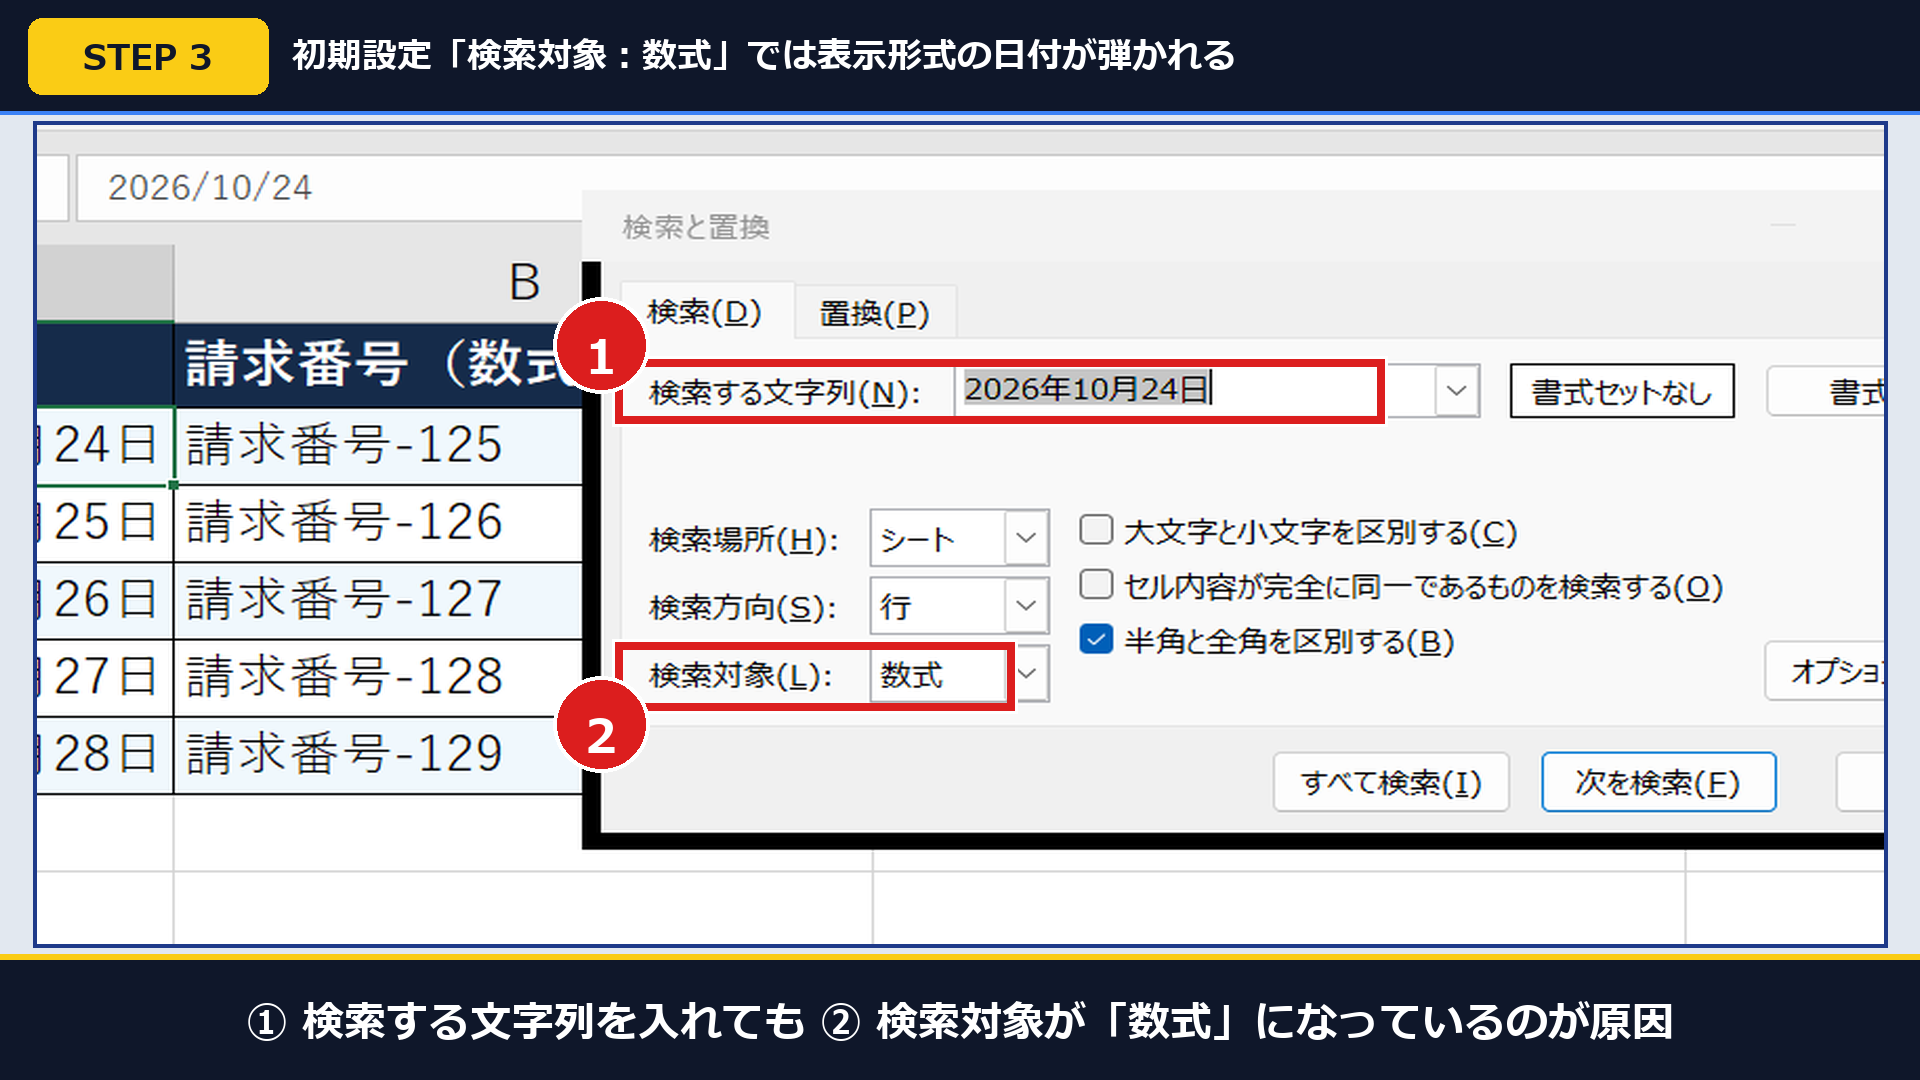Click the すべて検索(I) button
This screenshot has height=1080, width=1920.
[1391, 782]
